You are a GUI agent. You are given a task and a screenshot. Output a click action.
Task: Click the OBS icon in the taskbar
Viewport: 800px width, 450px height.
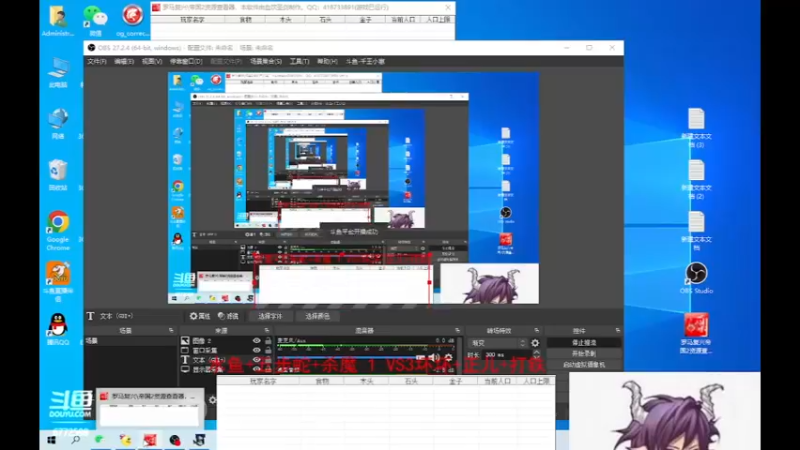pos(174,440)
